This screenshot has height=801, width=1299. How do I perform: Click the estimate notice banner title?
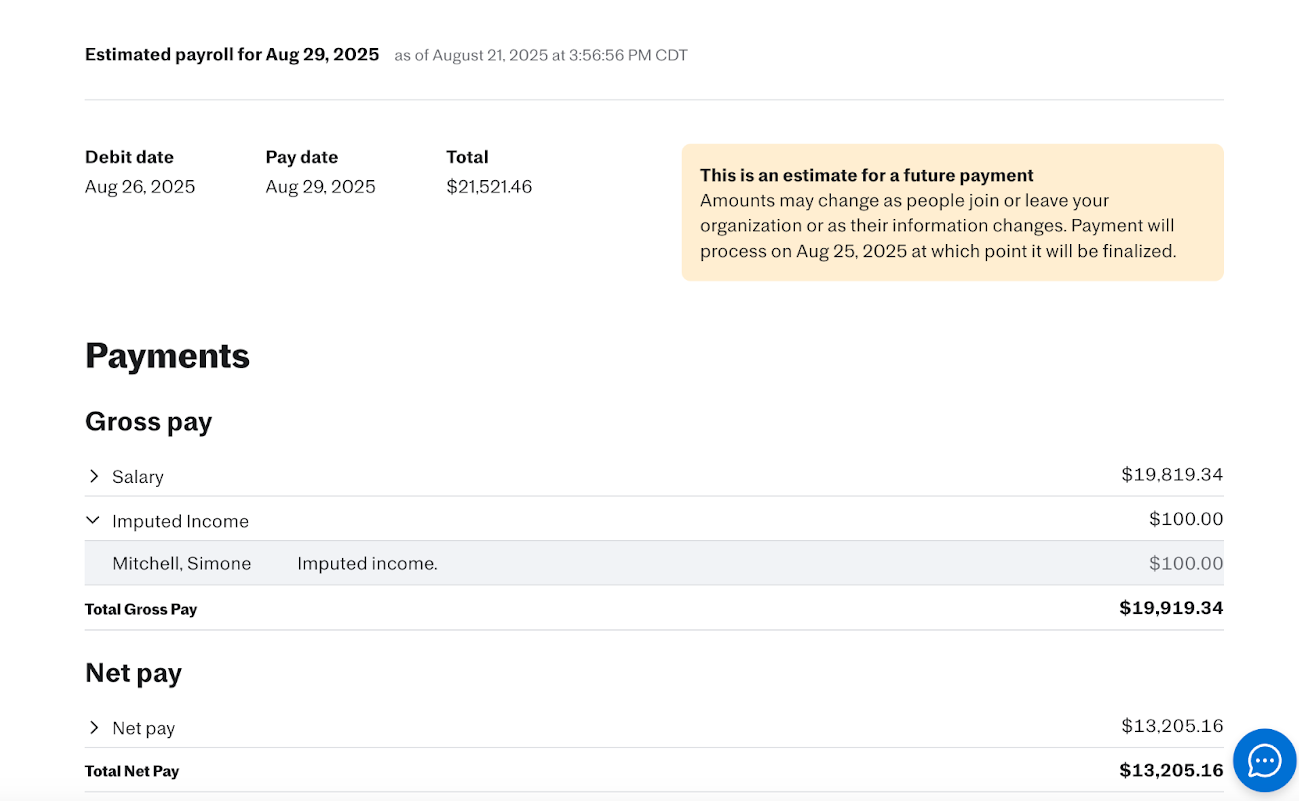866,176
